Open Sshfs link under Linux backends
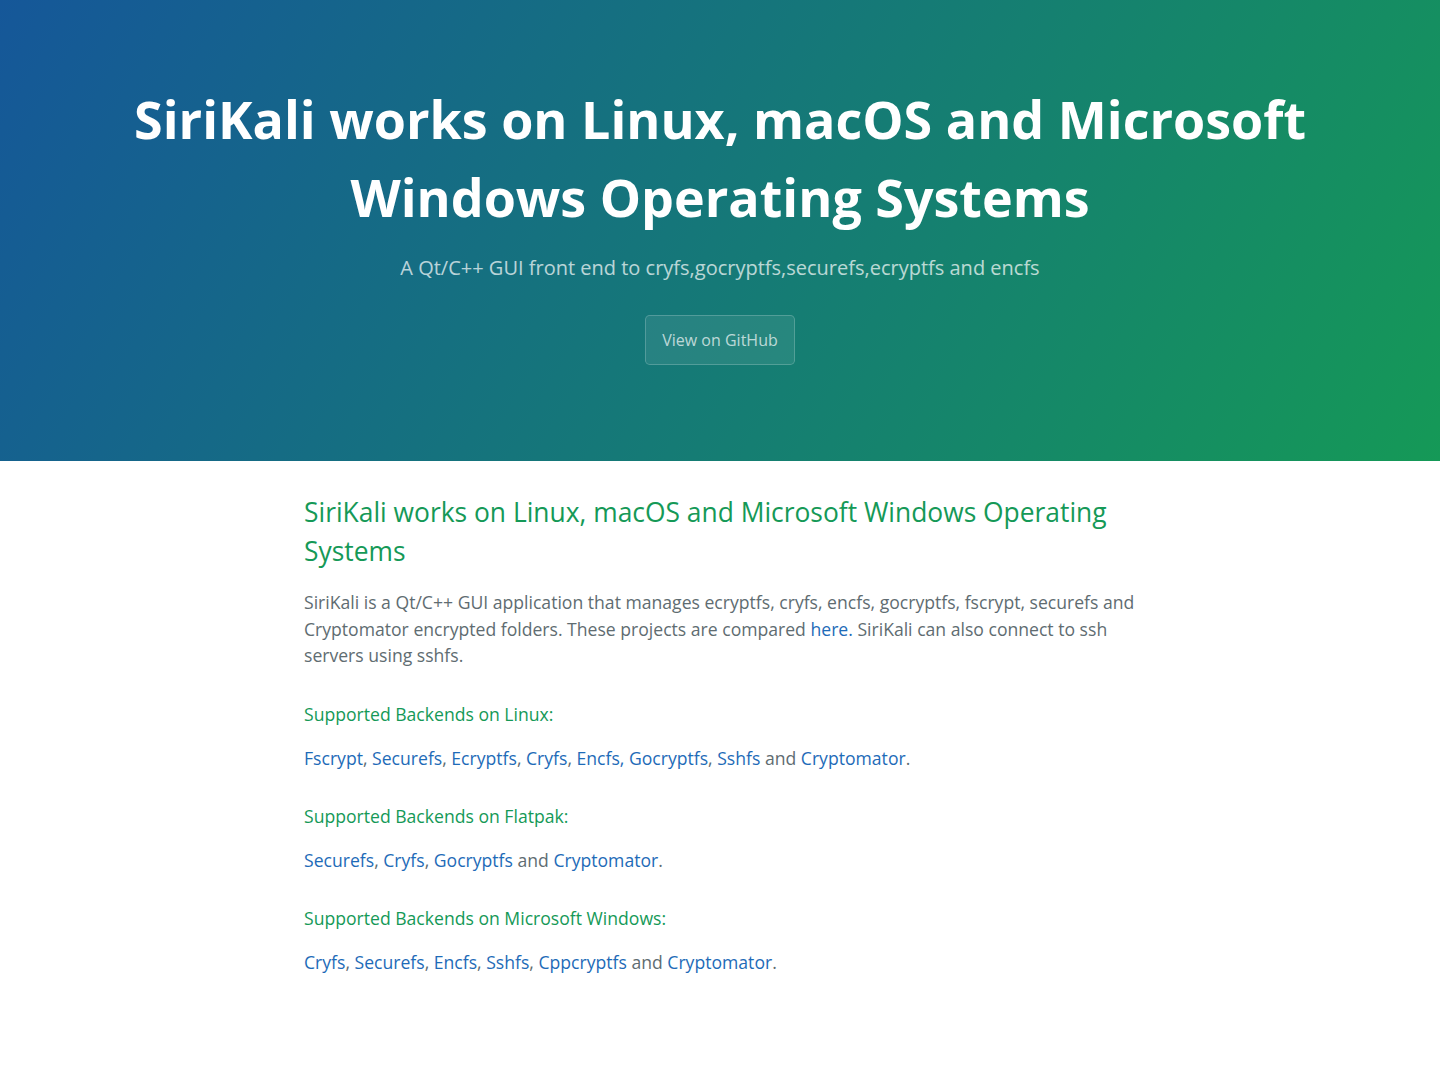This screenshot has width=1440, height=1080. click(x=739, y=759)
